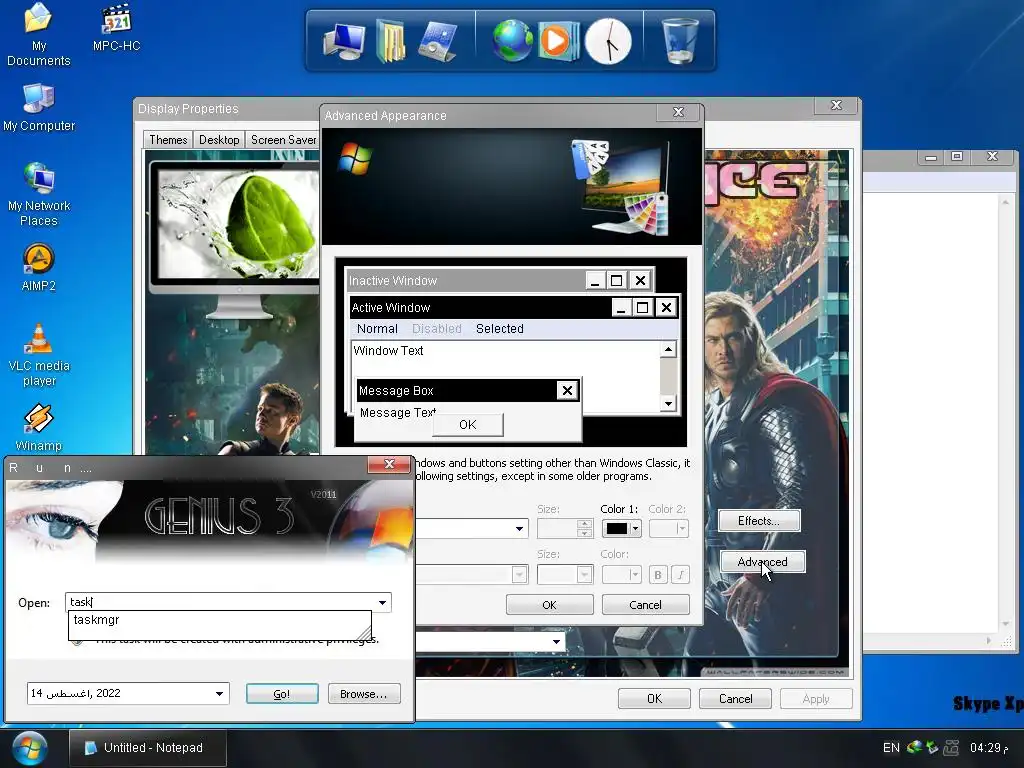Click the Advanced button in Display Properties

click(762, 562)
